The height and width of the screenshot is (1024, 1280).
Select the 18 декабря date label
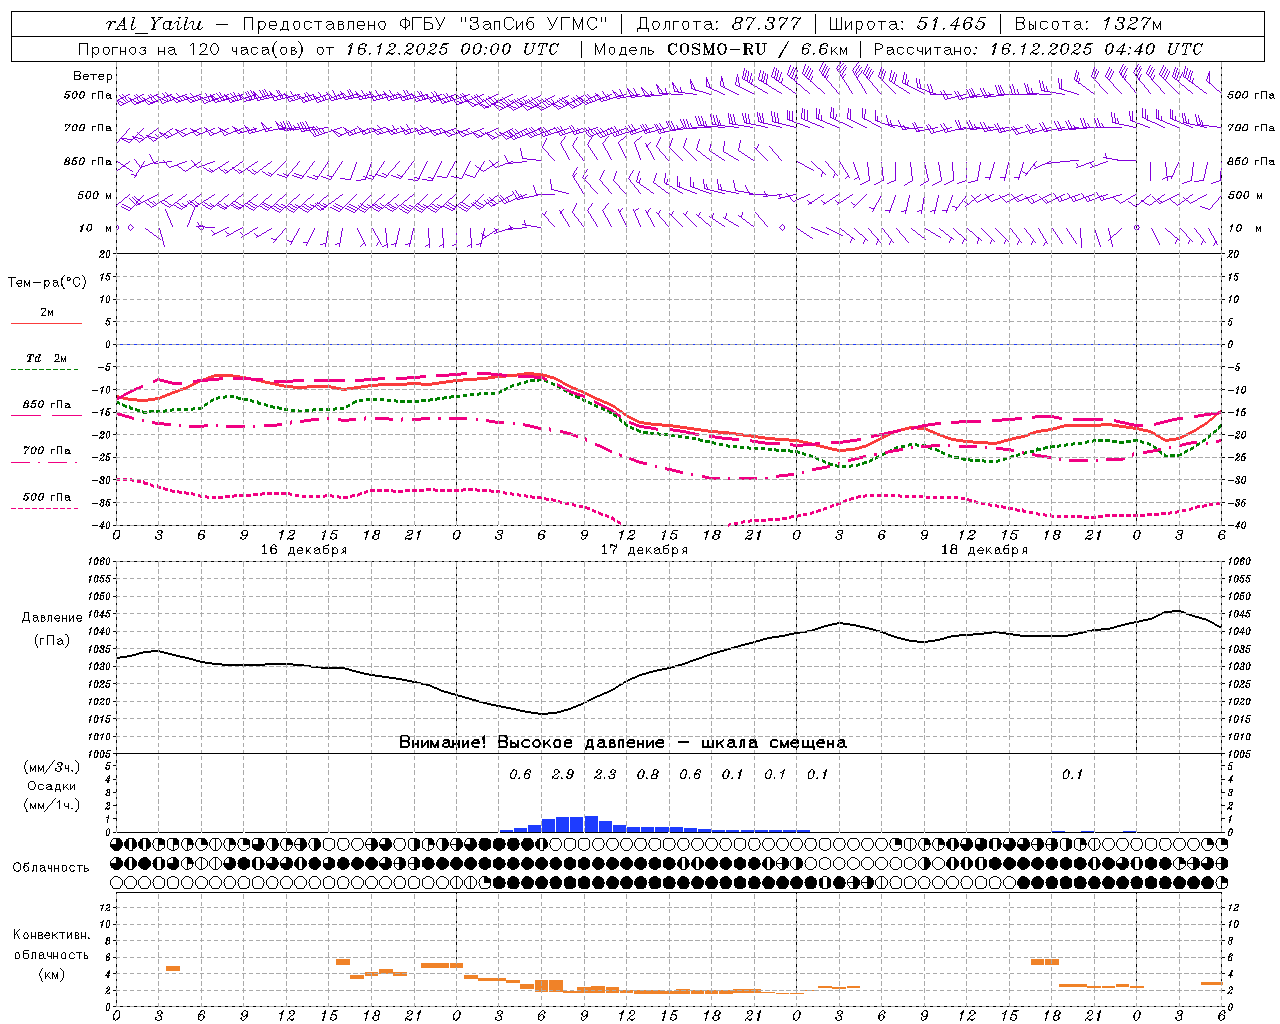984,550
